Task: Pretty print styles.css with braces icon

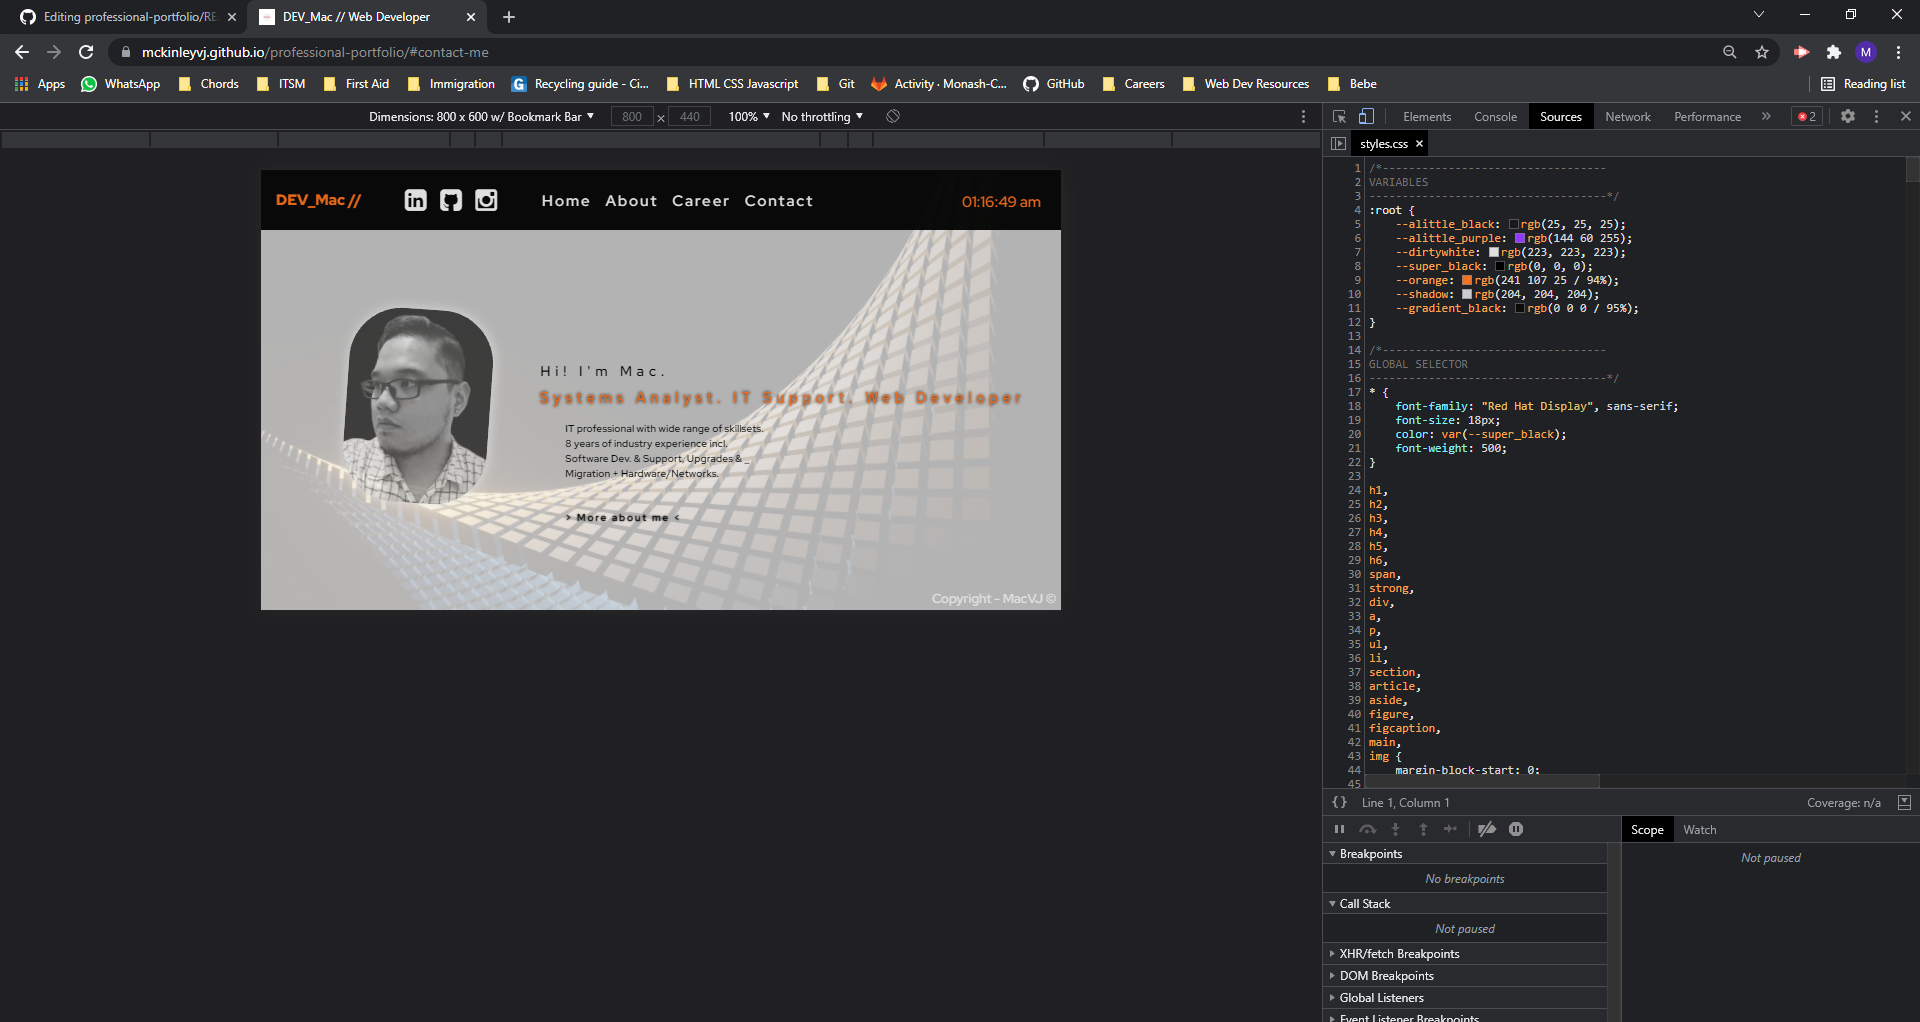Action: point(1339,802)
